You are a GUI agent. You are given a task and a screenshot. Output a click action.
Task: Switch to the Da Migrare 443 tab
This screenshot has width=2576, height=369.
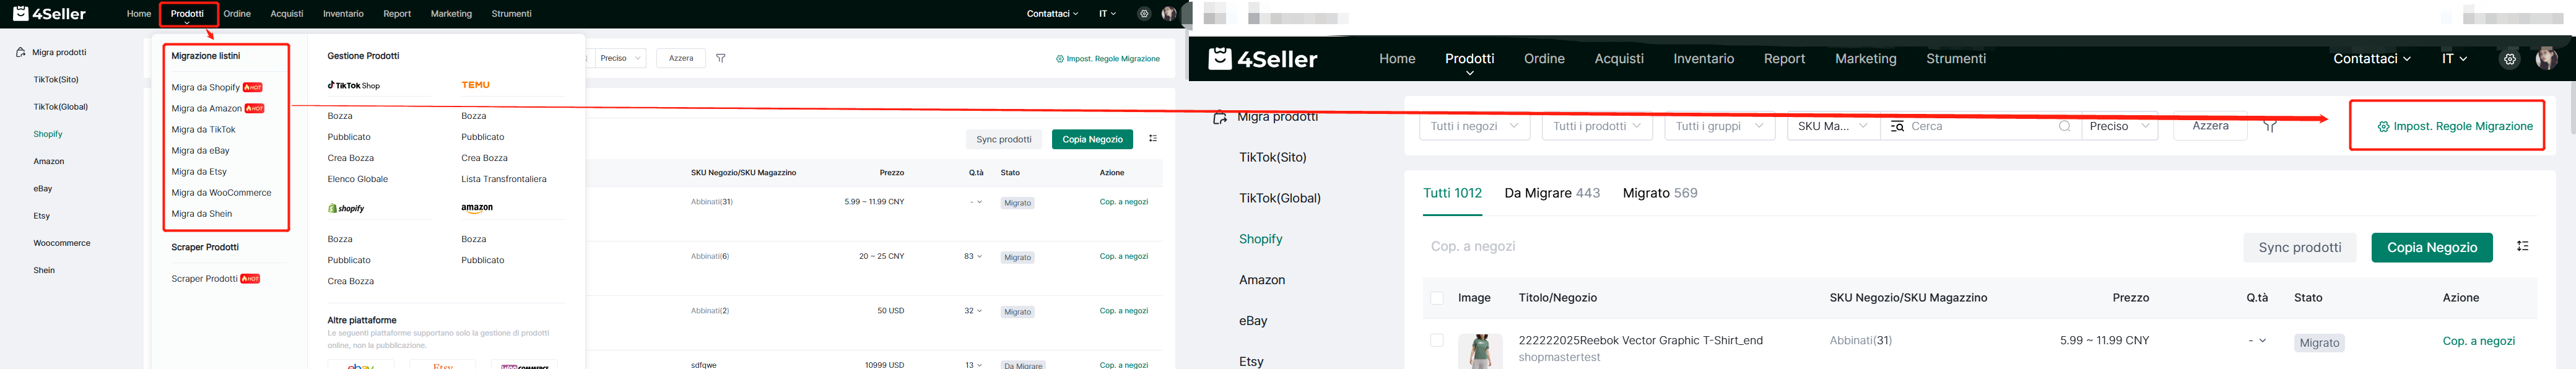1552,193
